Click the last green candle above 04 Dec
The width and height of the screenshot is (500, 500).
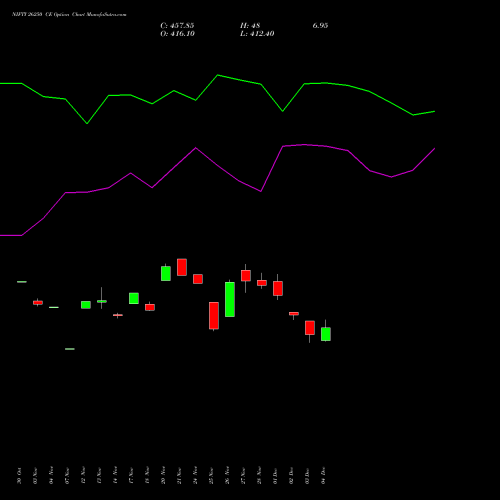coord(326,334)
